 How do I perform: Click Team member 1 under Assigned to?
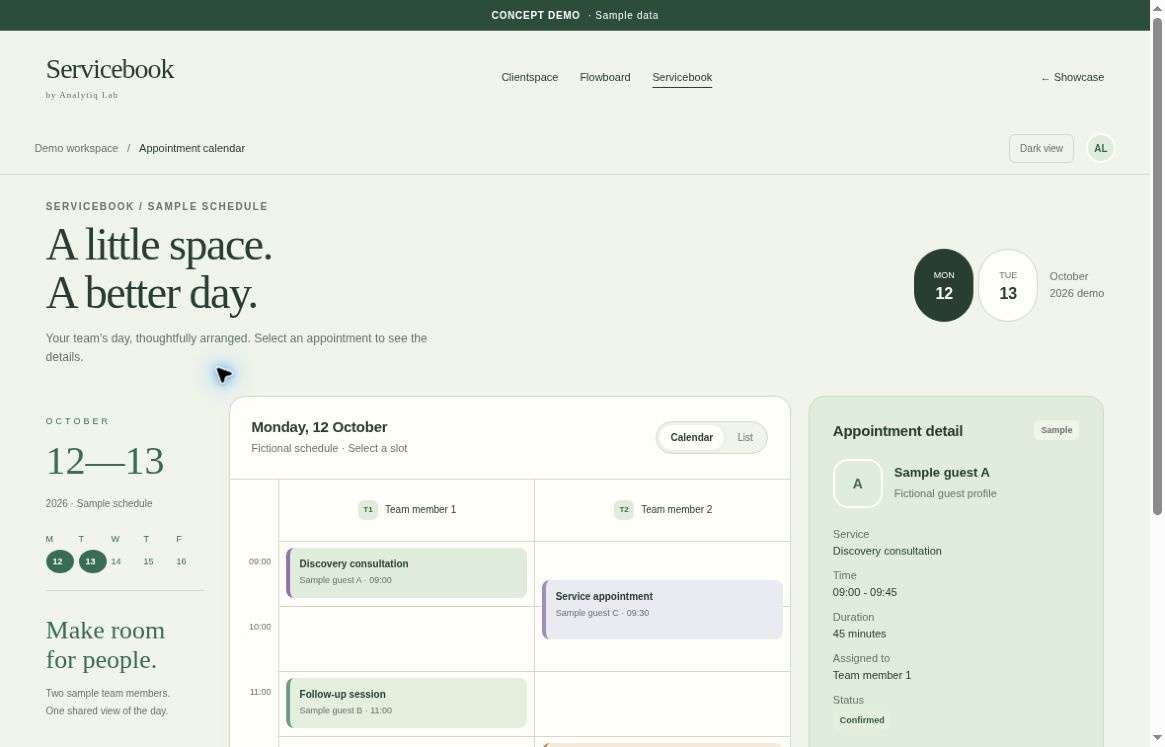point(872,675)
